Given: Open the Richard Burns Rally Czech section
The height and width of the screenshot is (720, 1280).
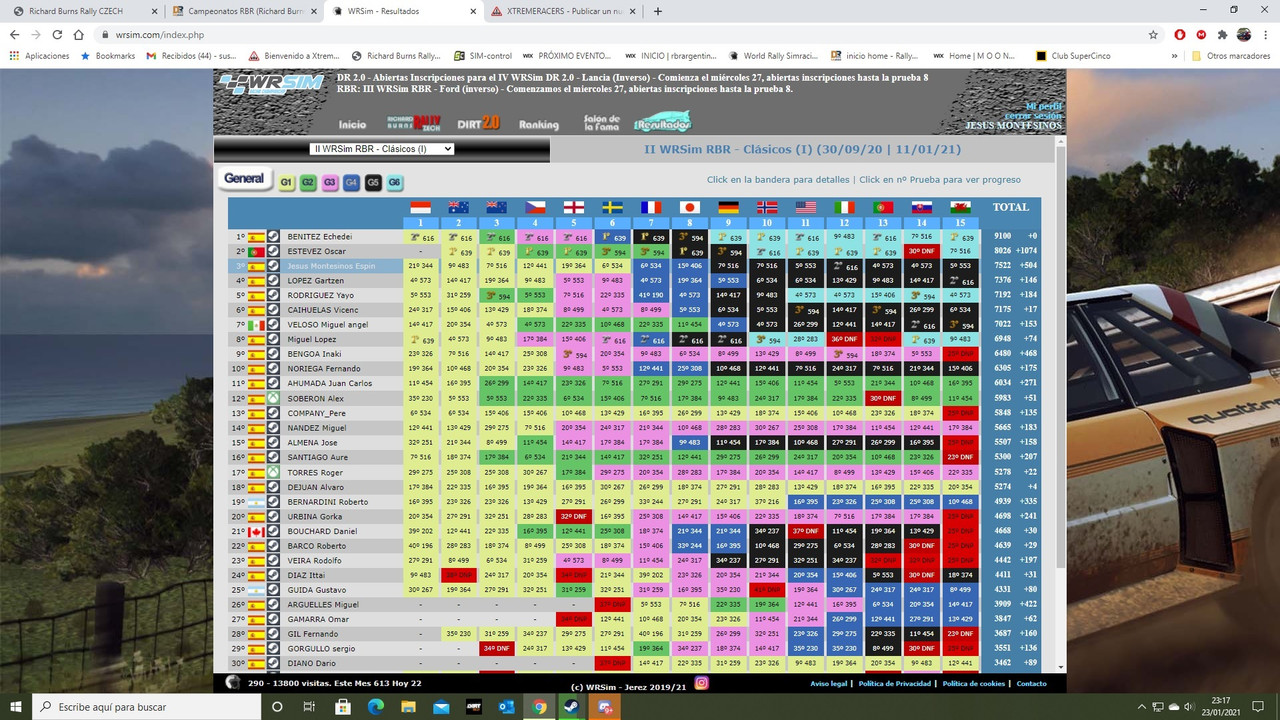Looking at the screenshot, I should pyautogui.click(x=414, y=123).
